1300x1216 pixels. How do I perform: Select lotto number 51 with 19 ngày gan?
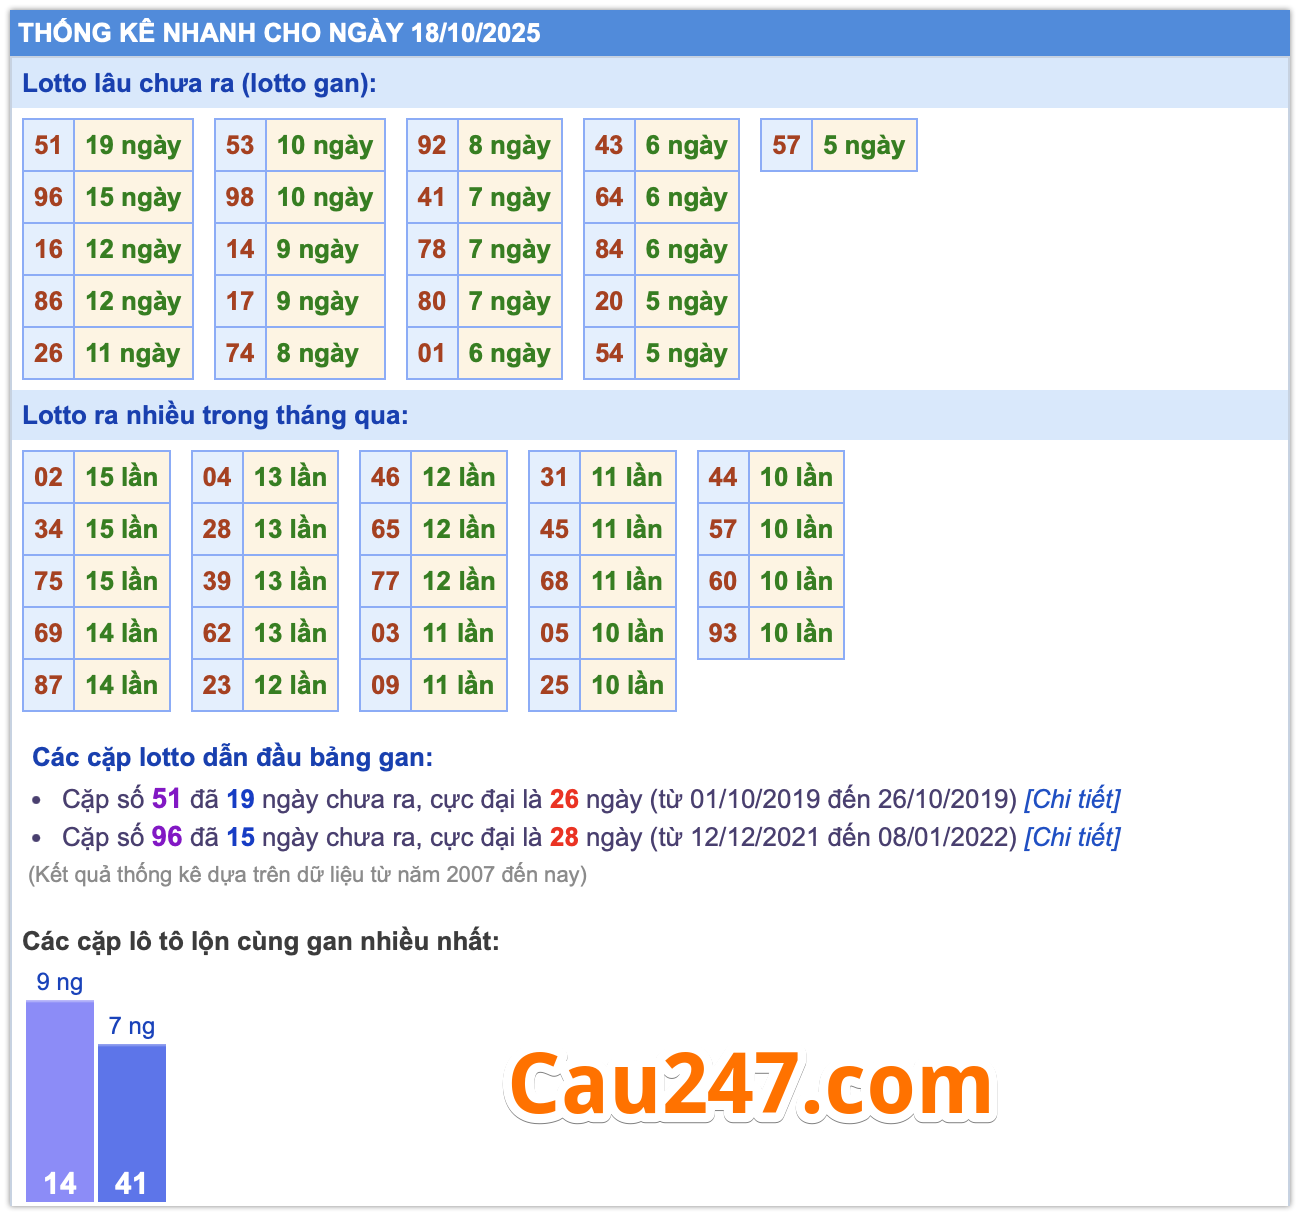tap(47, 145)
